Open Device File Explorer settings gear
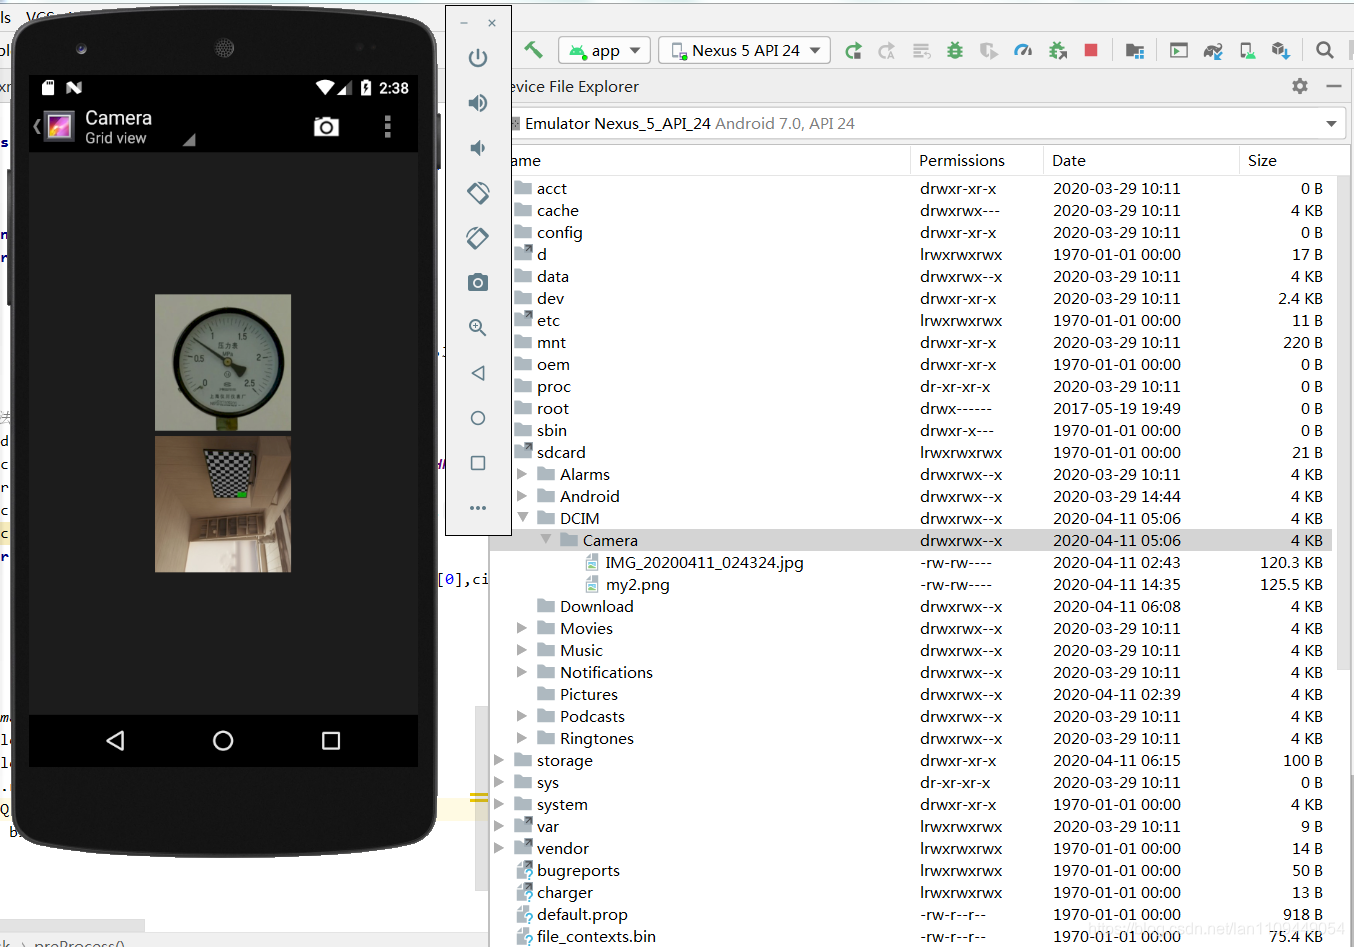 (x=1300, y=86)
